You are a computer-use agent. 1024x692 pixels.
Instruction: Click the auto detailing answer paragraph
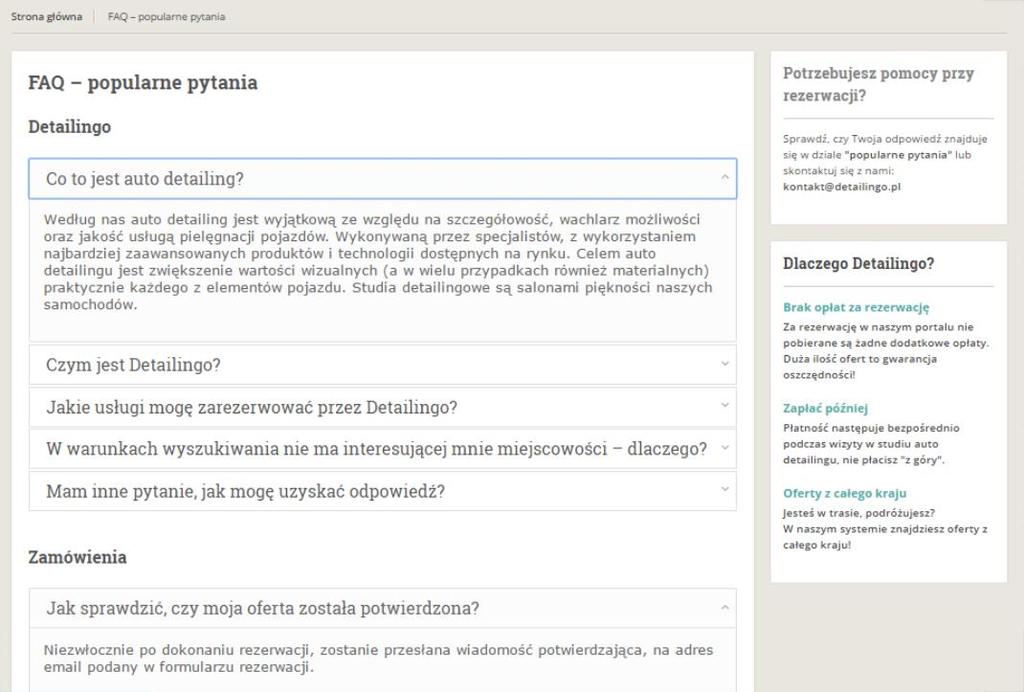pos(378,262)
